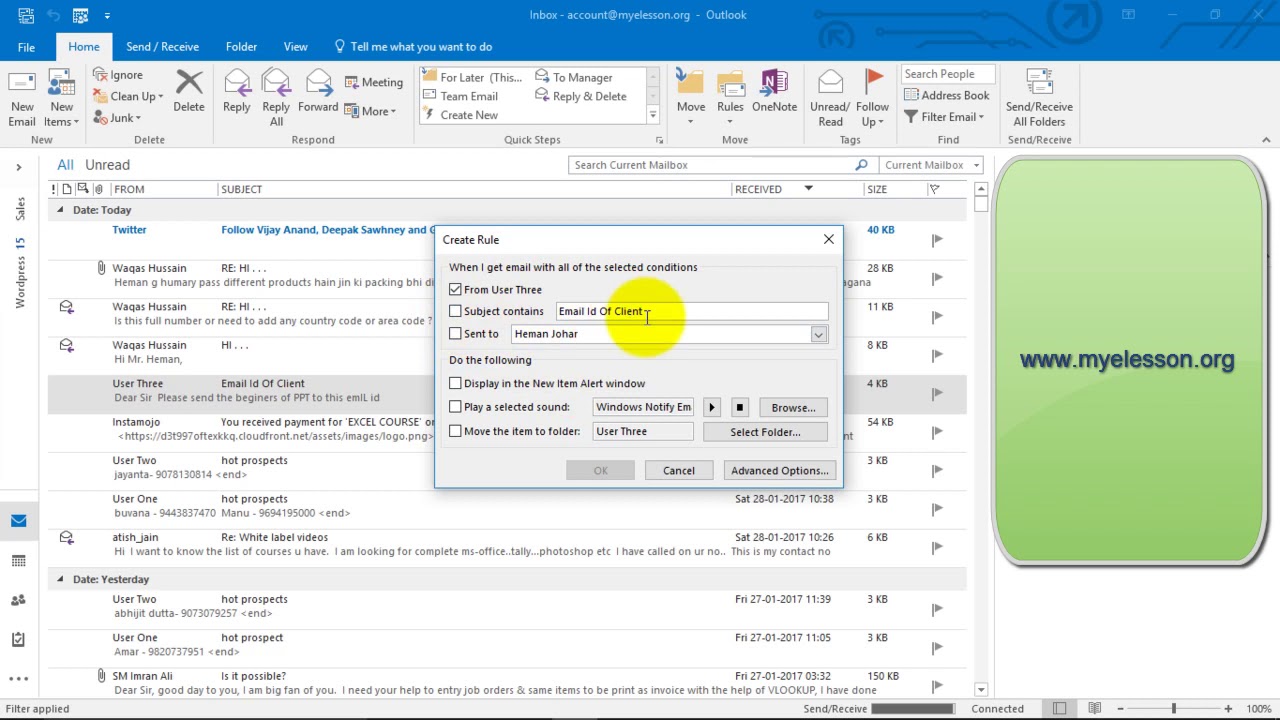Close the Create Rule dialog
Screen dimensions: 1280x720
[828, 239]
